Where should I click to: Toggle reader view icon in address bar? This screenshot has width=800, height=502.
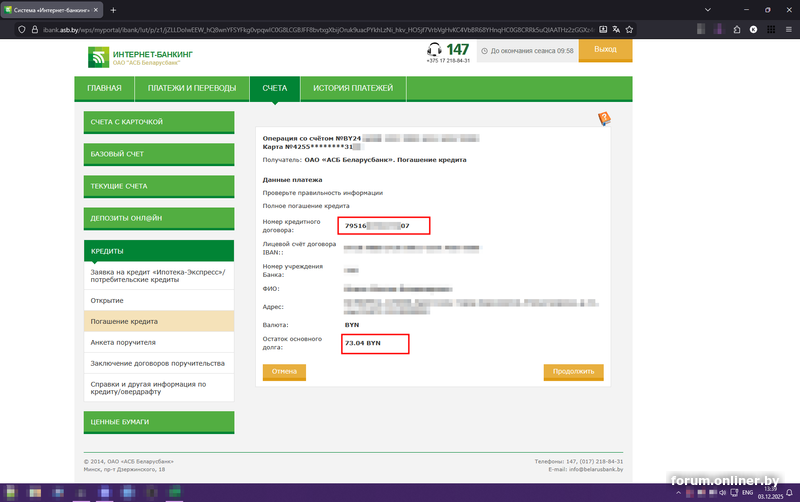(603, 30)
